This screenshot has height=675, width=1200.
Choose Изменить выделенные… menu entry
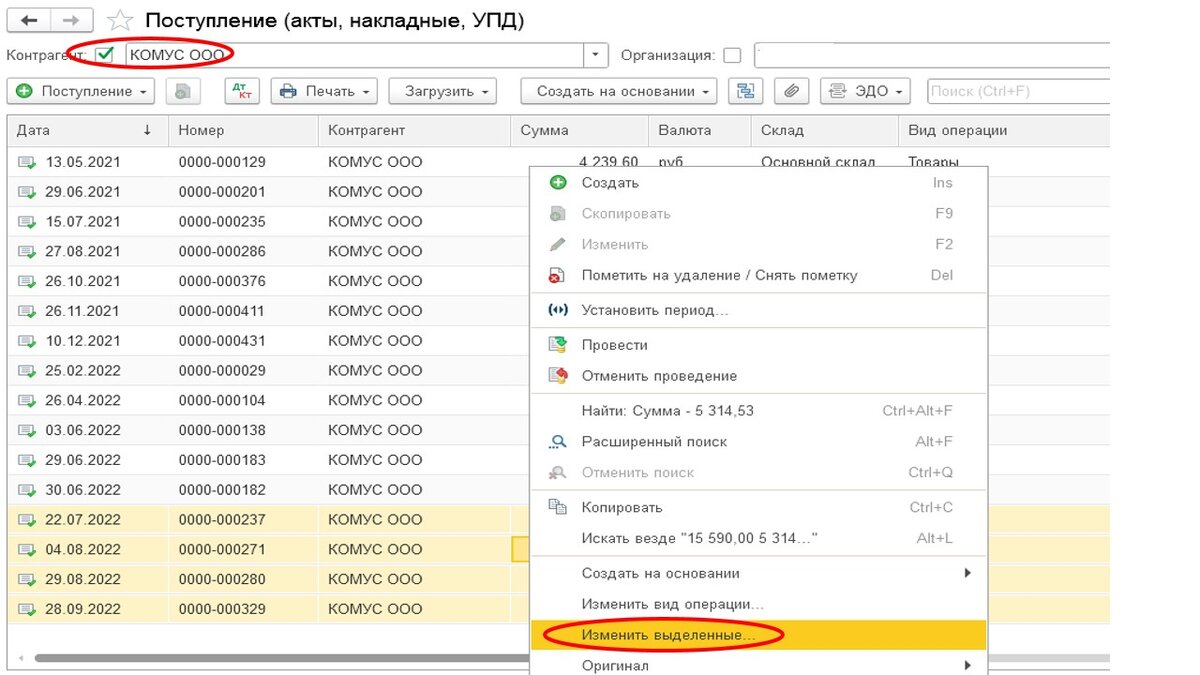pyautogui.click(x=758, y=635)
